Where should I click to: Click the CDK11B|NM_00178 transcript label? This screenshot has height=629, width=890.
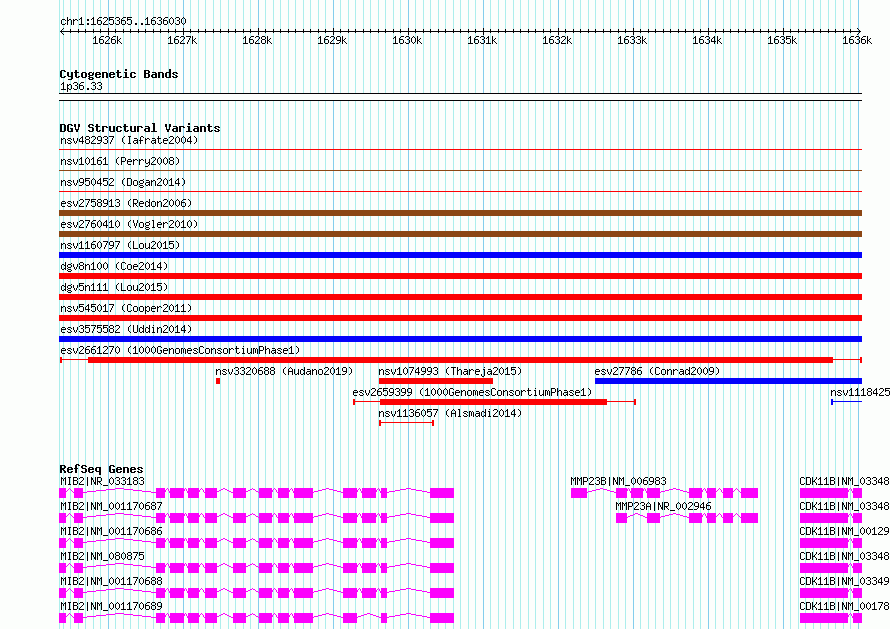point(845,606)
